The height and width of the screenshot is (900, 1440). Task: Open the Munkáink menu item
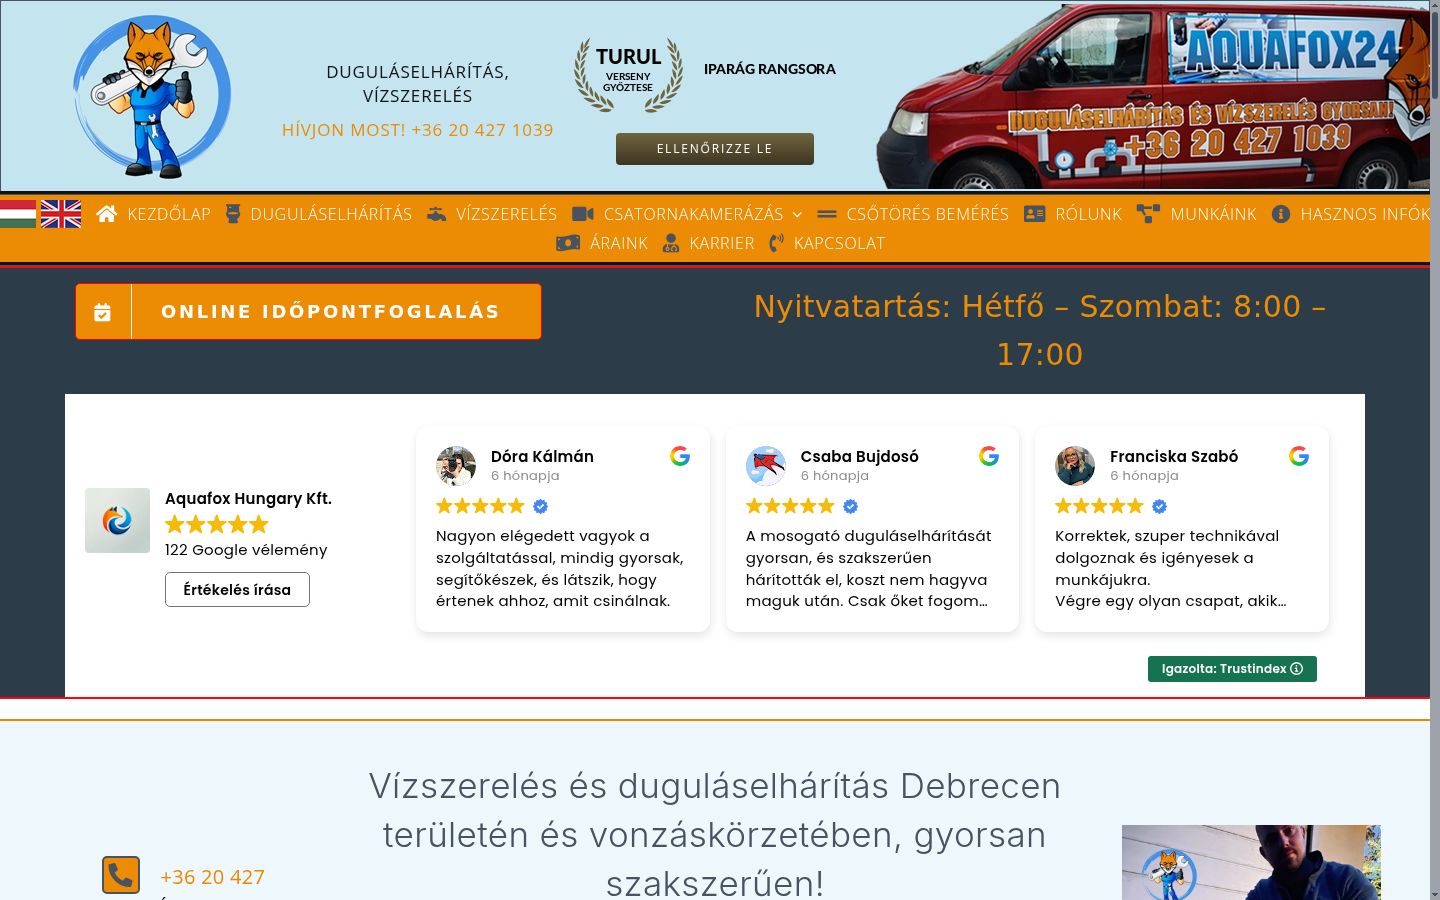1214,214
